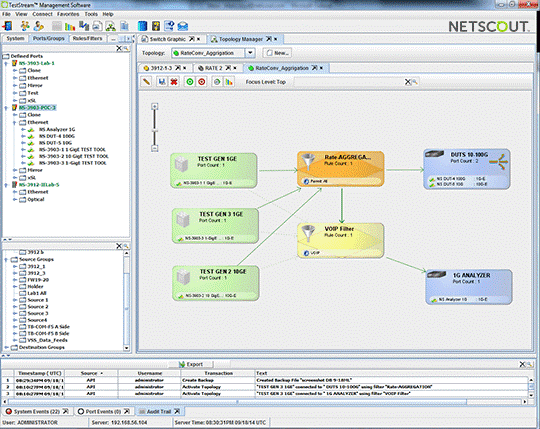Click the Export button in audit trail
The width and height of the screenshot is (540, 429).
click(191, 364)
